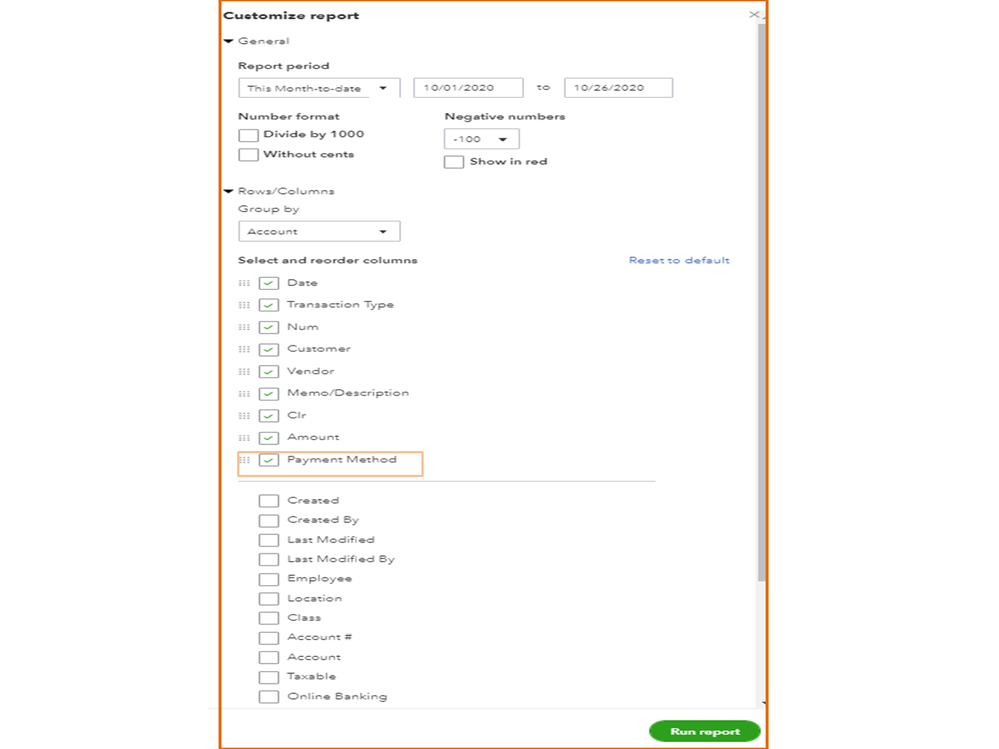Open the Report period dropdown
This screenshot has width=999, height=749.
point(318,88)
